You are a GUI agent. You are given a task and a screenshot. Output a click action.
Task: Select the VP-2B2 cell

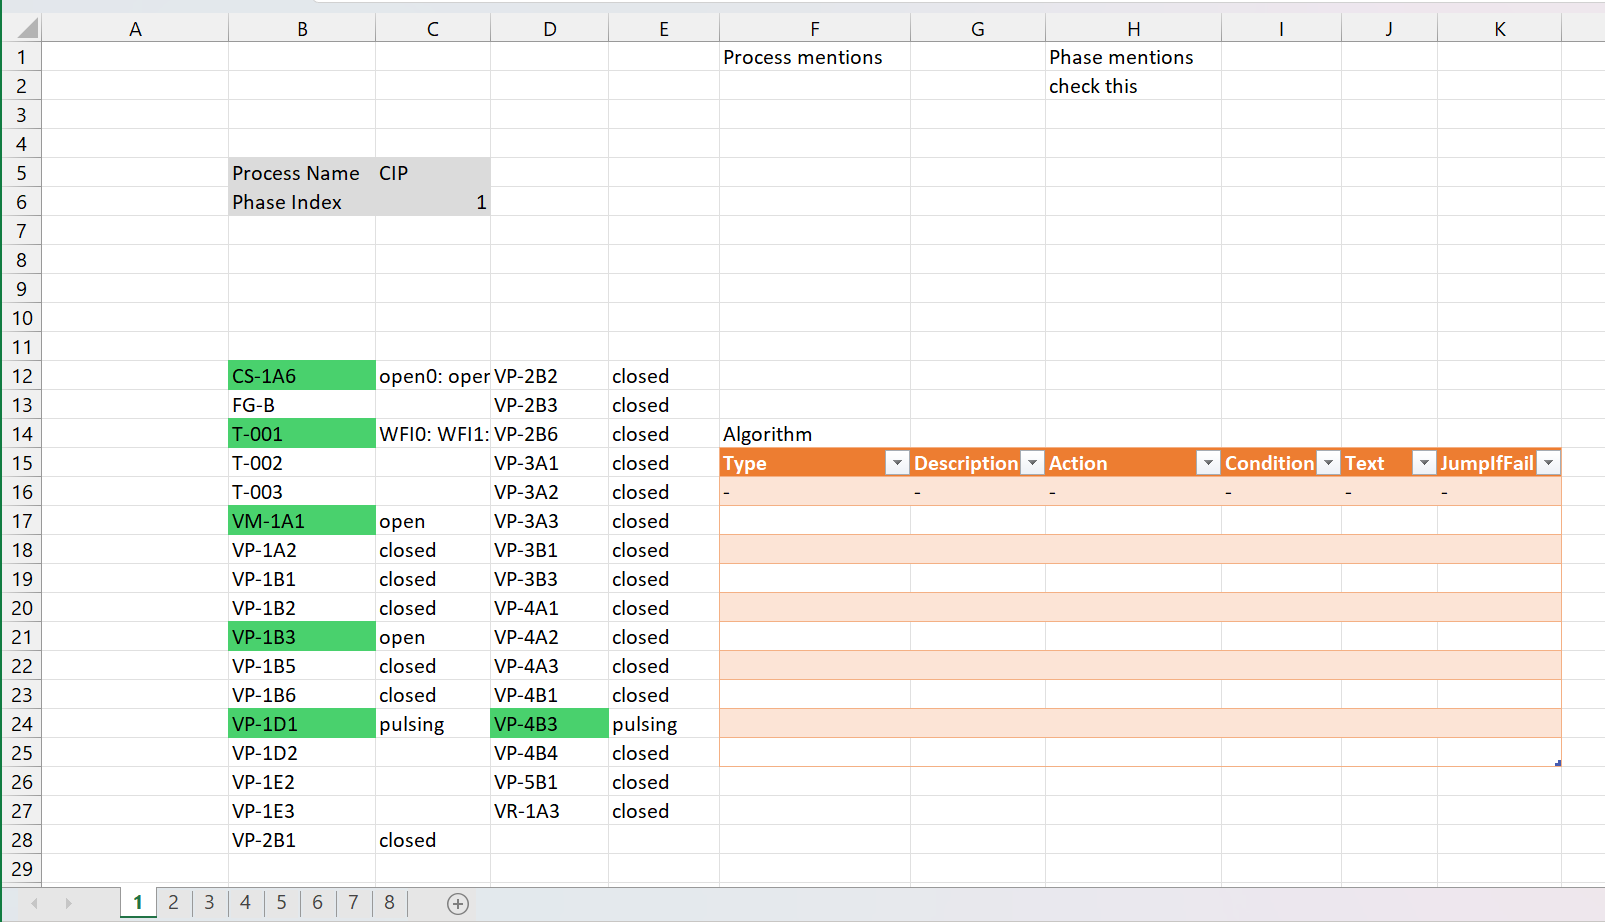pyautogui.click(x=549, y=376)
